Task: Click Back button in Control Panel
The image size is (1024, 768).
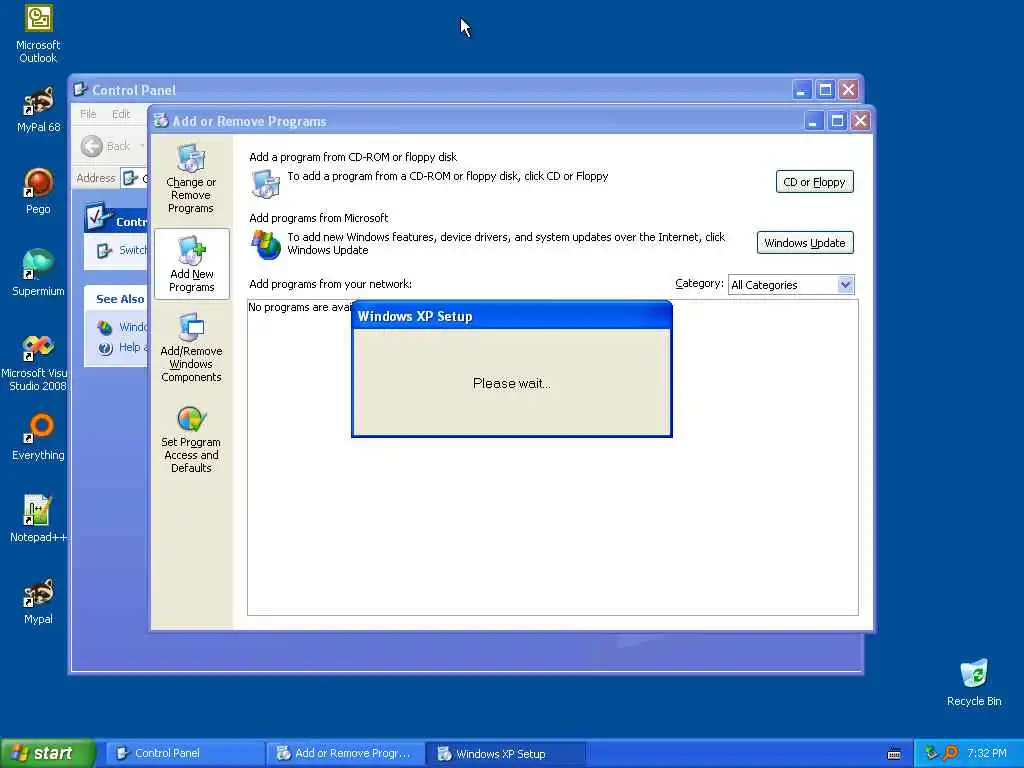Action: coord(106,146)
